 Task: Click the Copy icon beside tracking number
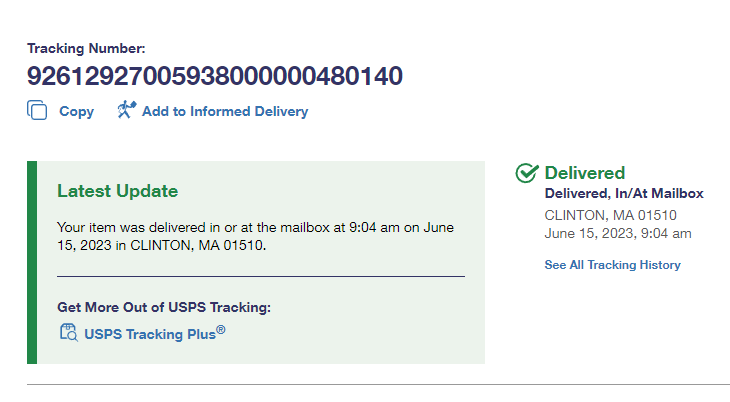coord(37,111)
